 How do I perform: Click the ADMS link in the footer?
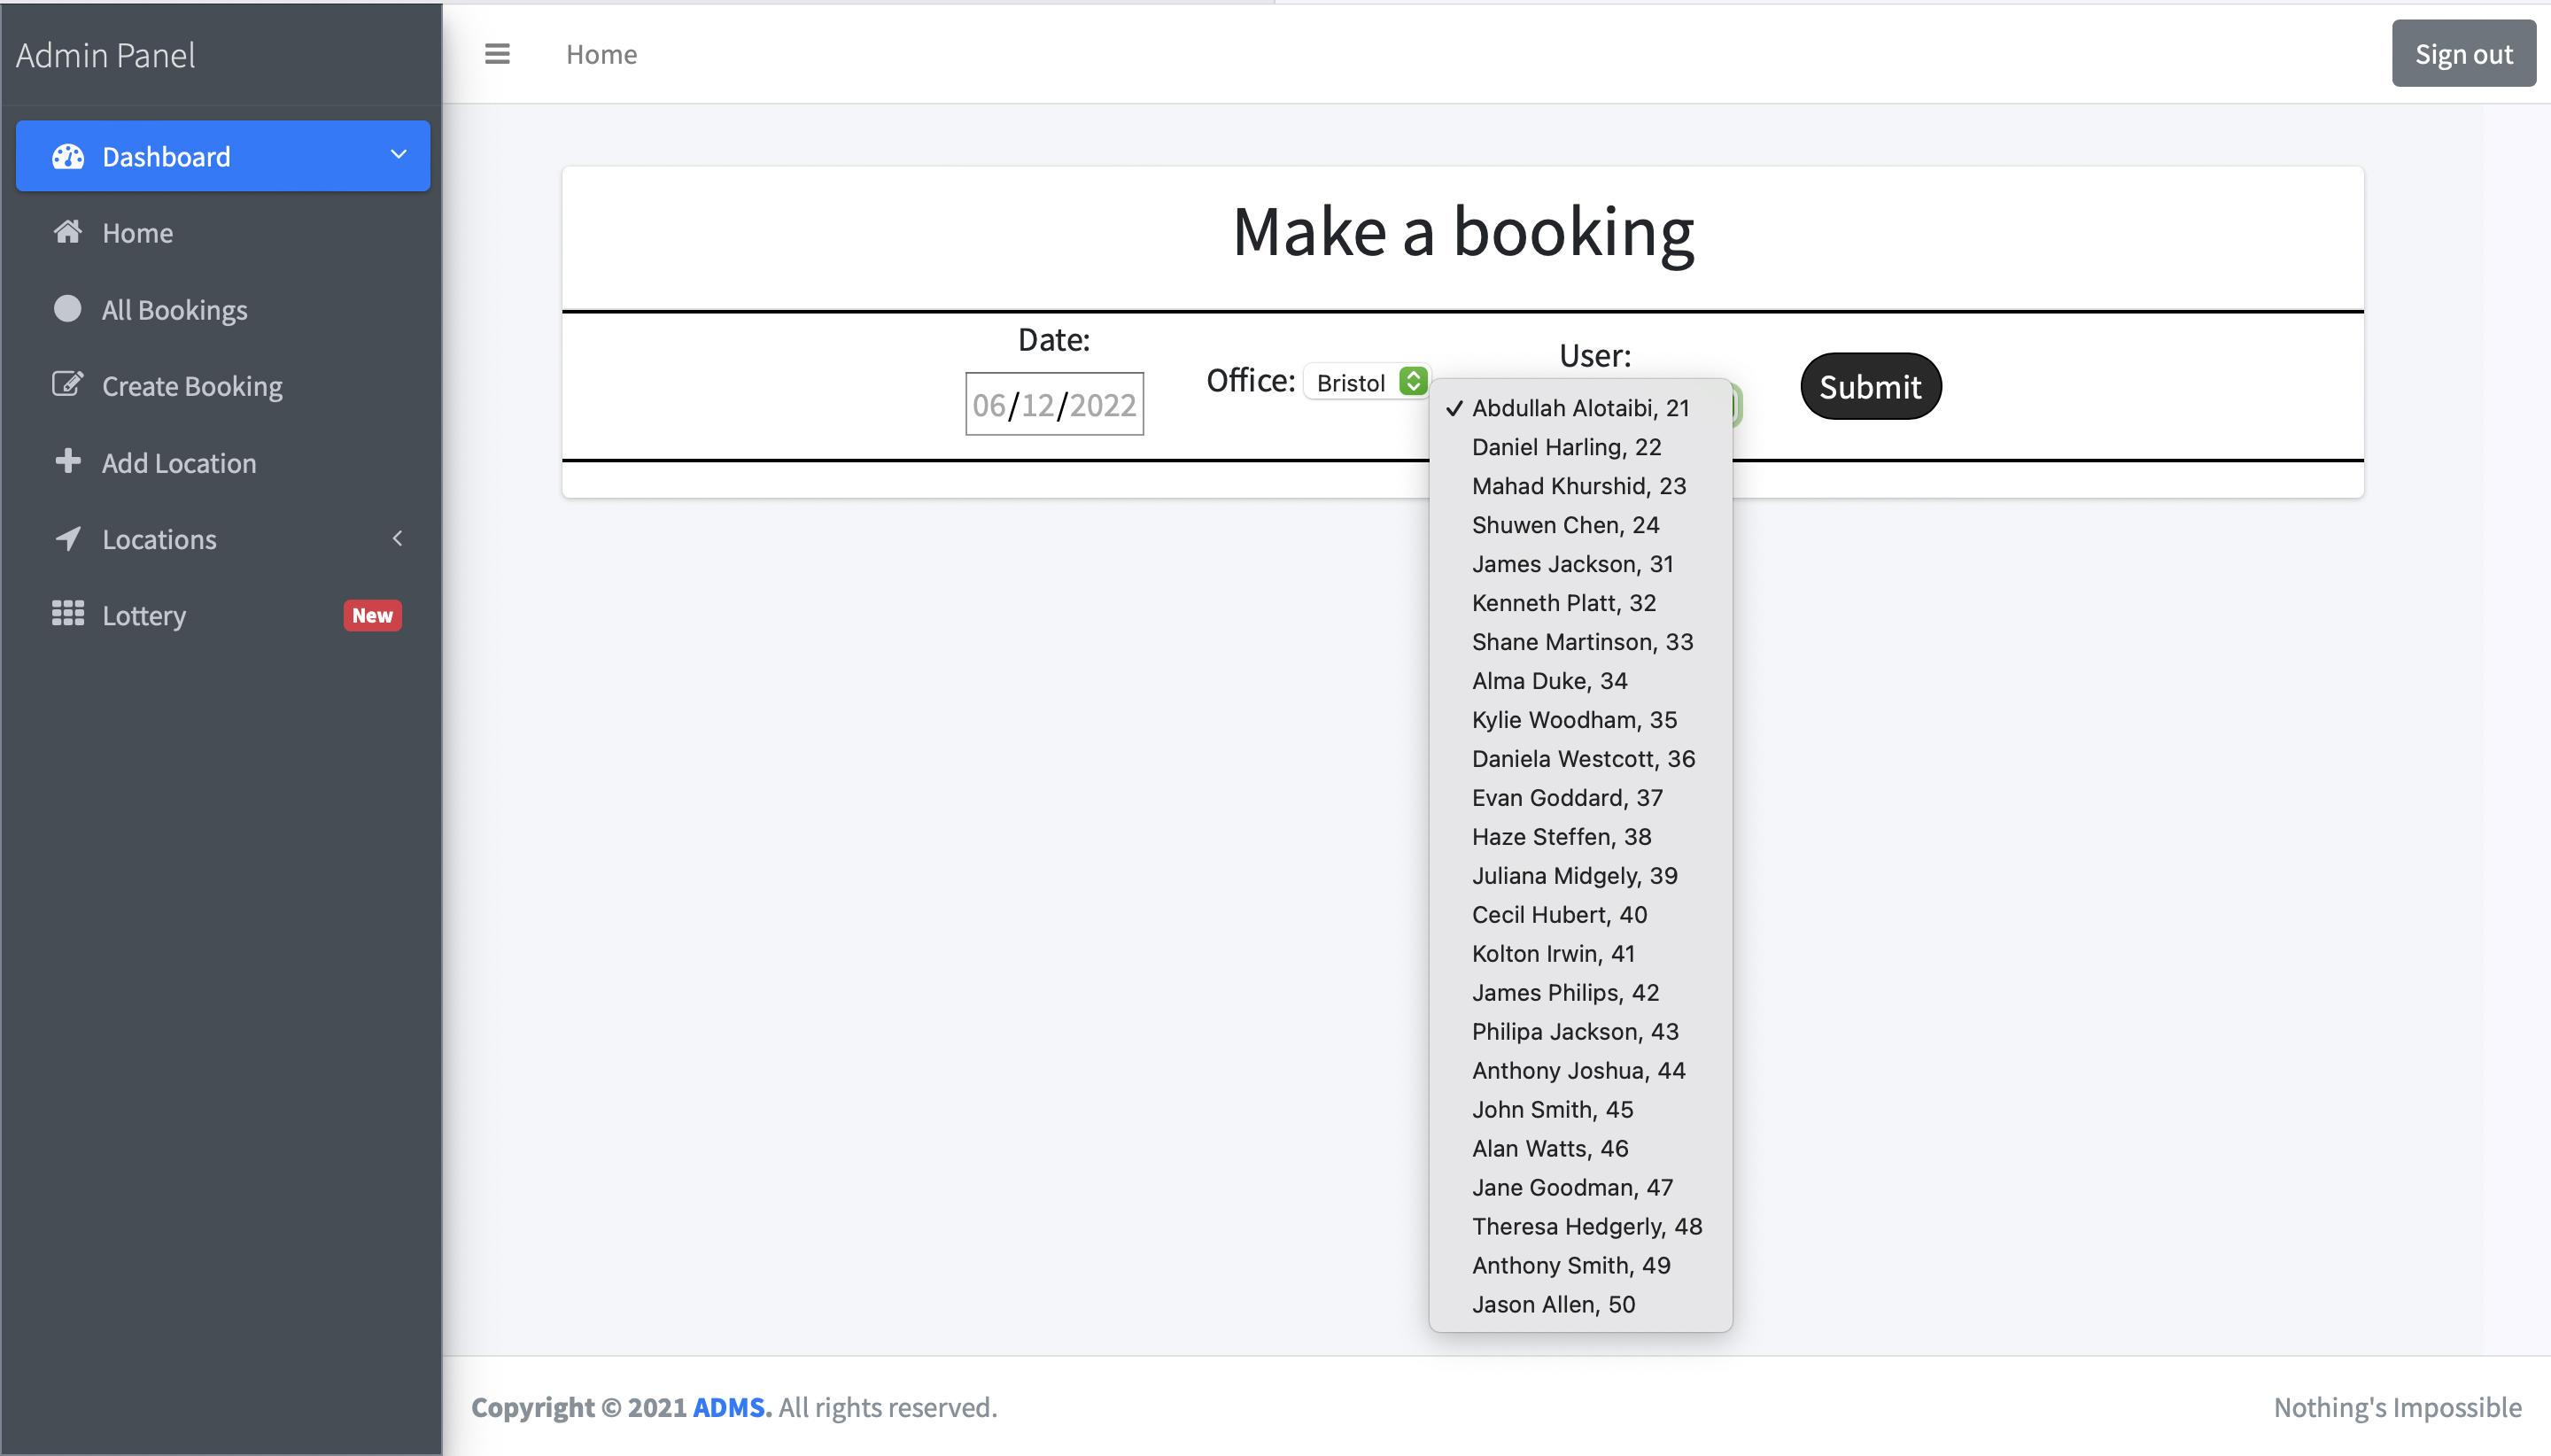[729, 1406]
